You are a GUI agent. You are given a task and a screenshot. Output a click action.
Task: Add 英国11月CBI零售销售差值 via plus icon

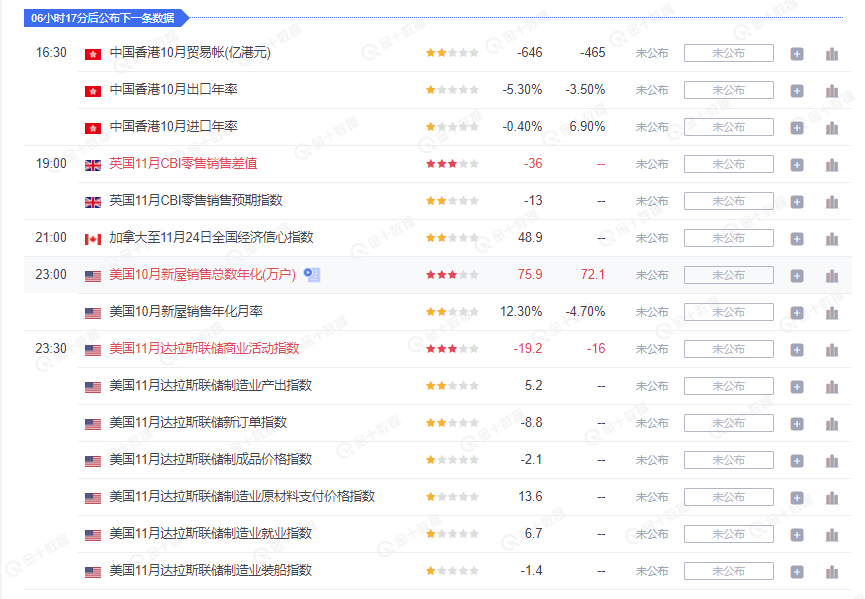click(797, 165)
